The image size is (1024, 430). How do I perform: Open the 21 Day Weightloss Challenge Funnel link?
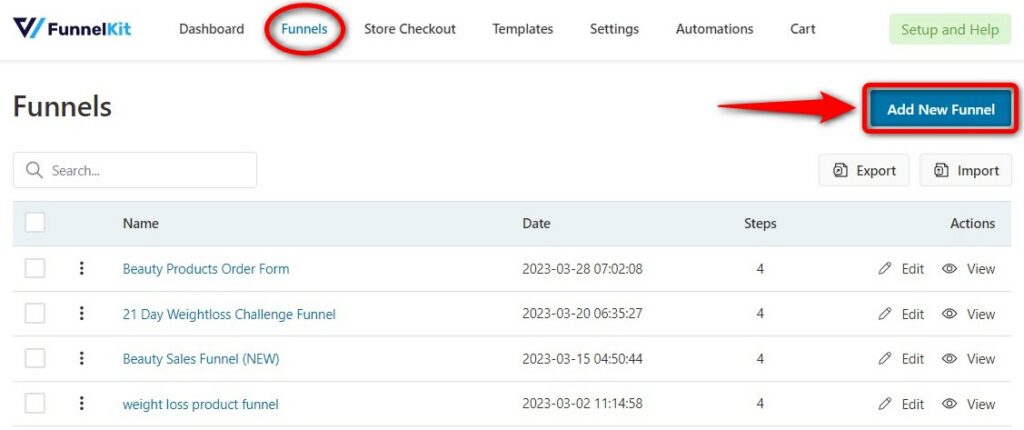pos(229,314)
